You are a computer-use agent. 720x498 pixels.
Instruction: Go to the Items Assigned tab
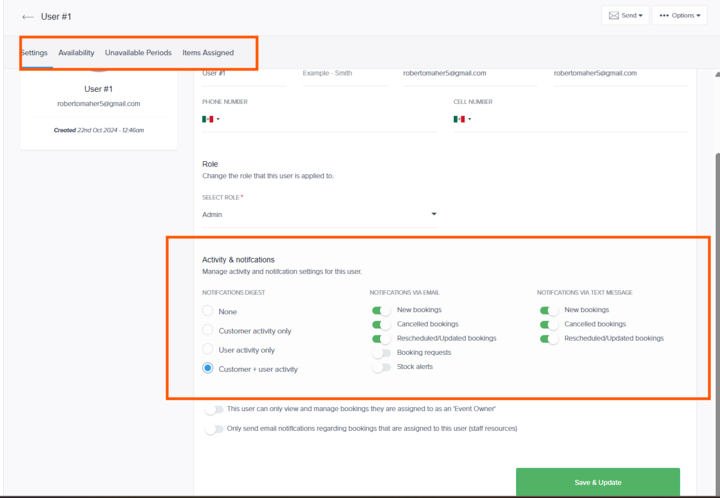point(208,53)
